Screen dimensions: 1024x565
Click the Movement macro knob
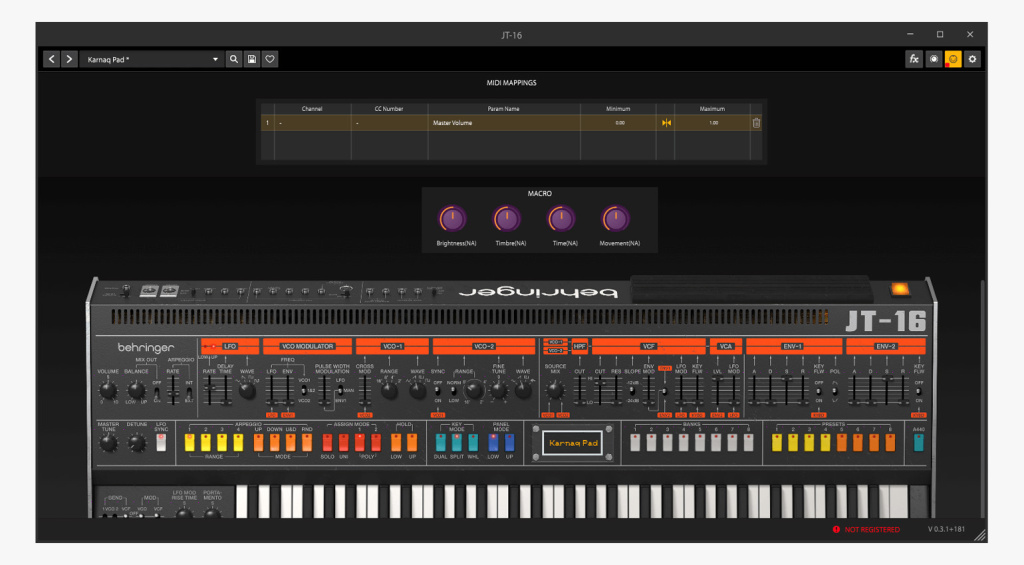(615, 219)
